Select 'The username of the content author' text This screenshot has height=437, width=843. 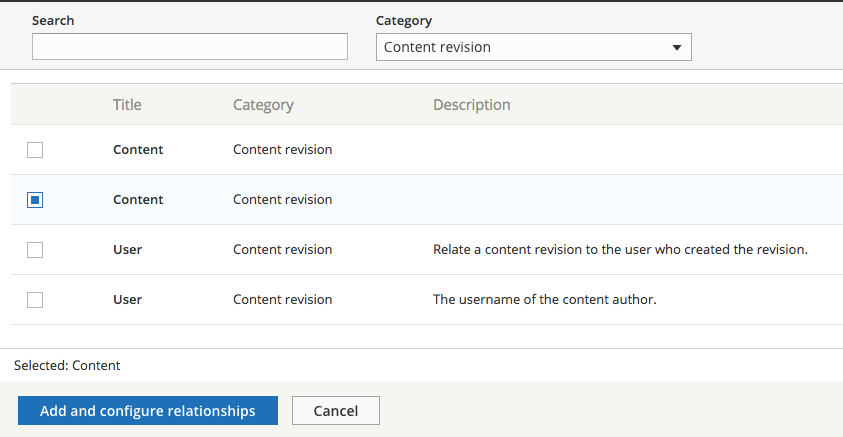click(544, 300)
